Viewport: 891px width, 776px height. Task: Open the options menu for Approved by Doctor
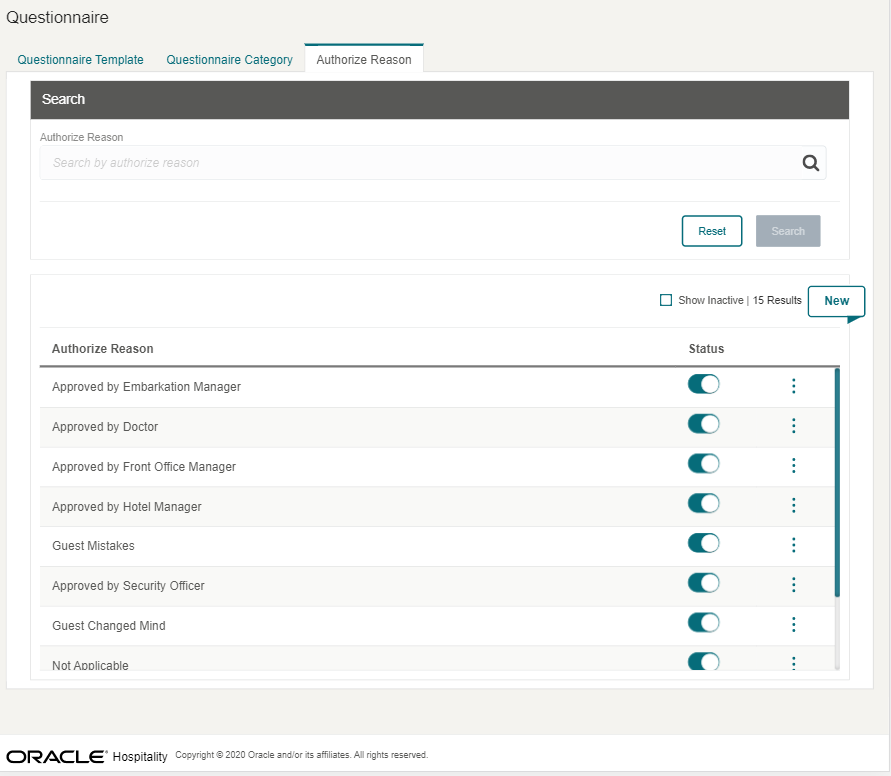793,426
